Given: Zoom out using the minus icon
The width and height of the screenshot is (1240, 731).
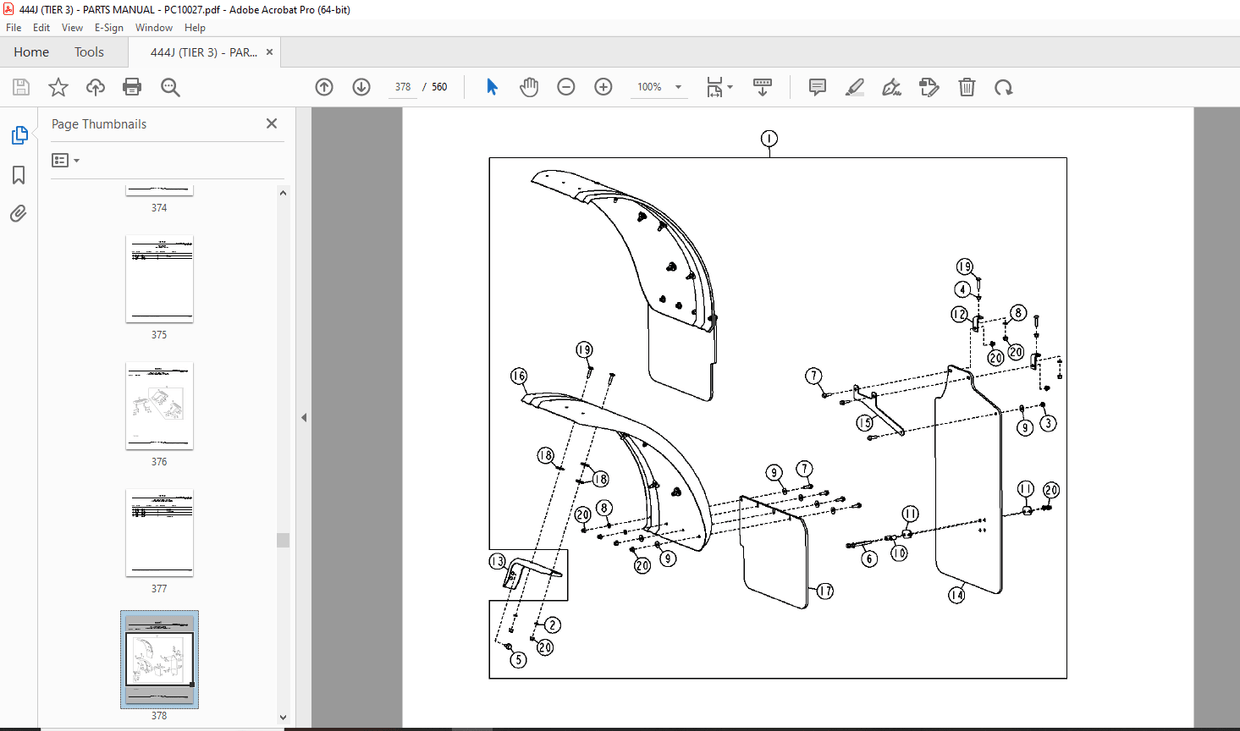Looking at the screenshot, I should (565, 87).
